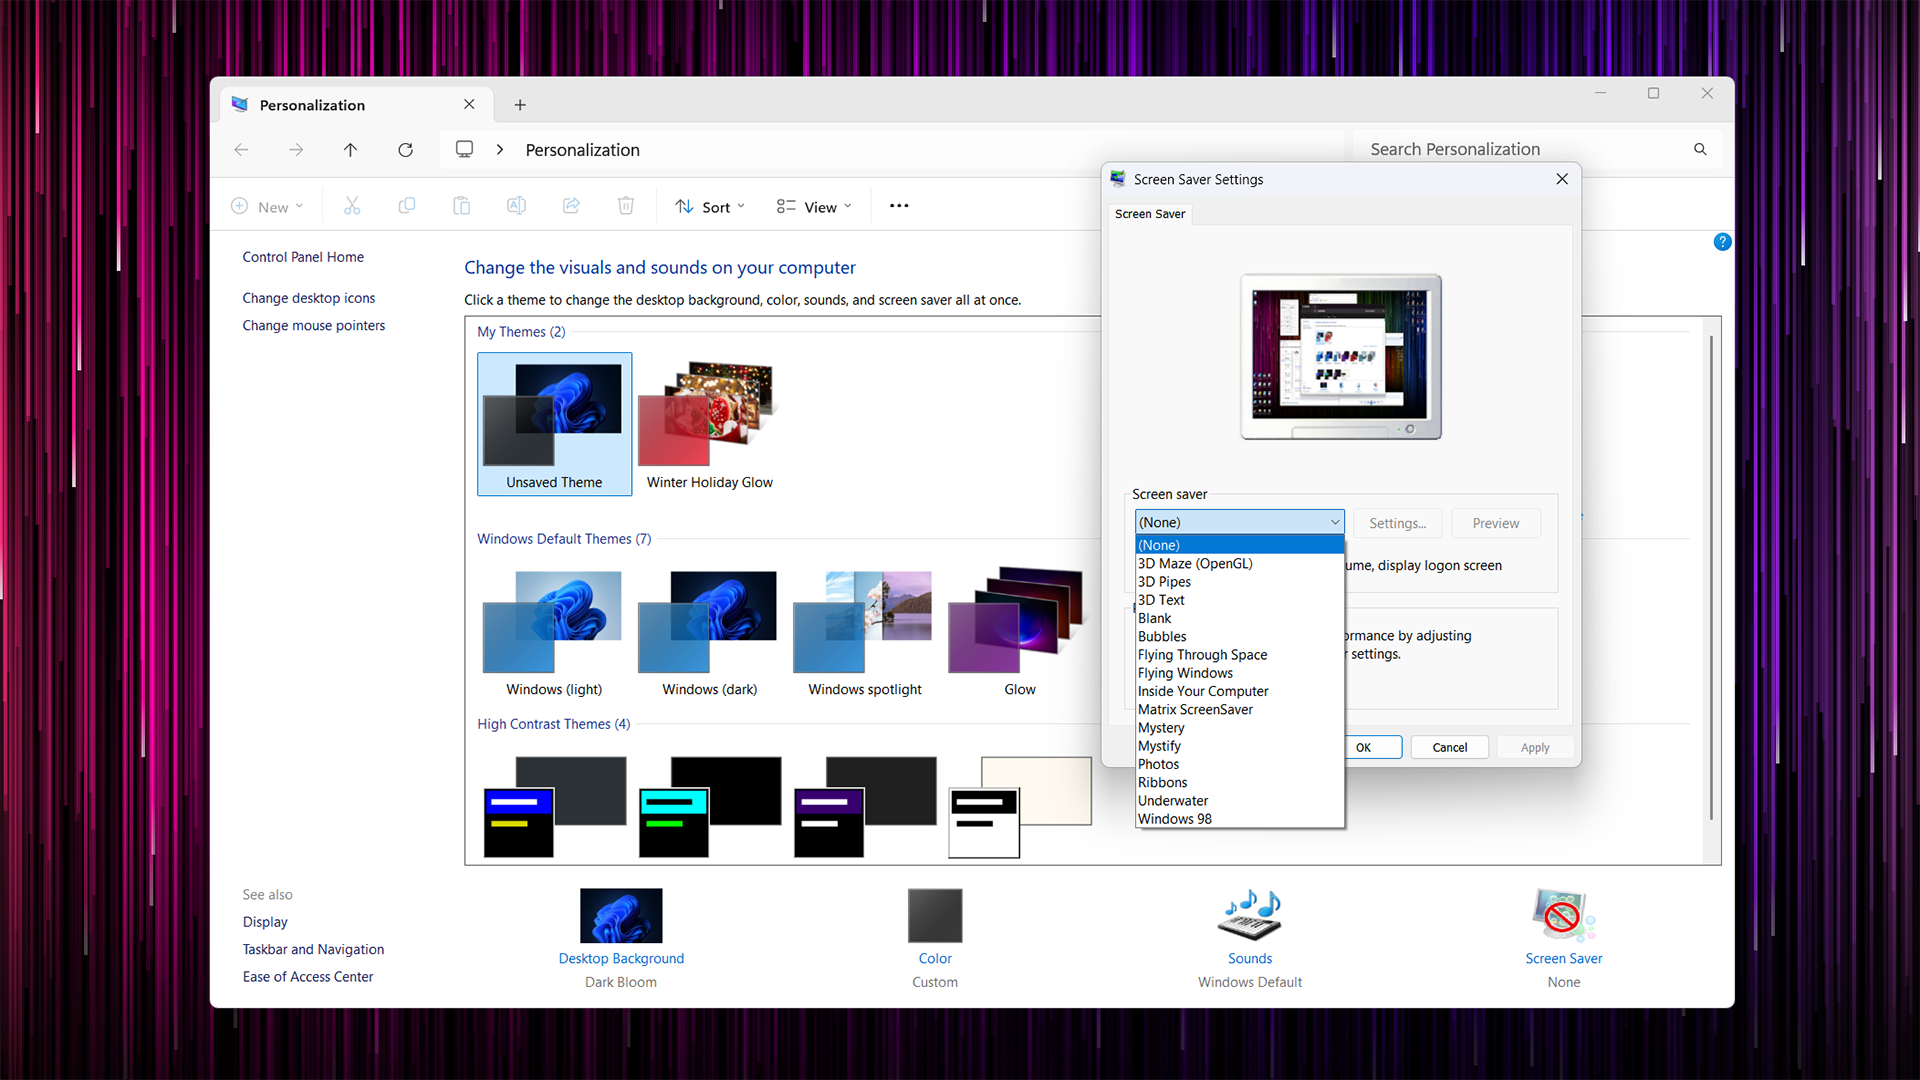Click the Apply button
1920x1080 pixels.
[1535, 747]
